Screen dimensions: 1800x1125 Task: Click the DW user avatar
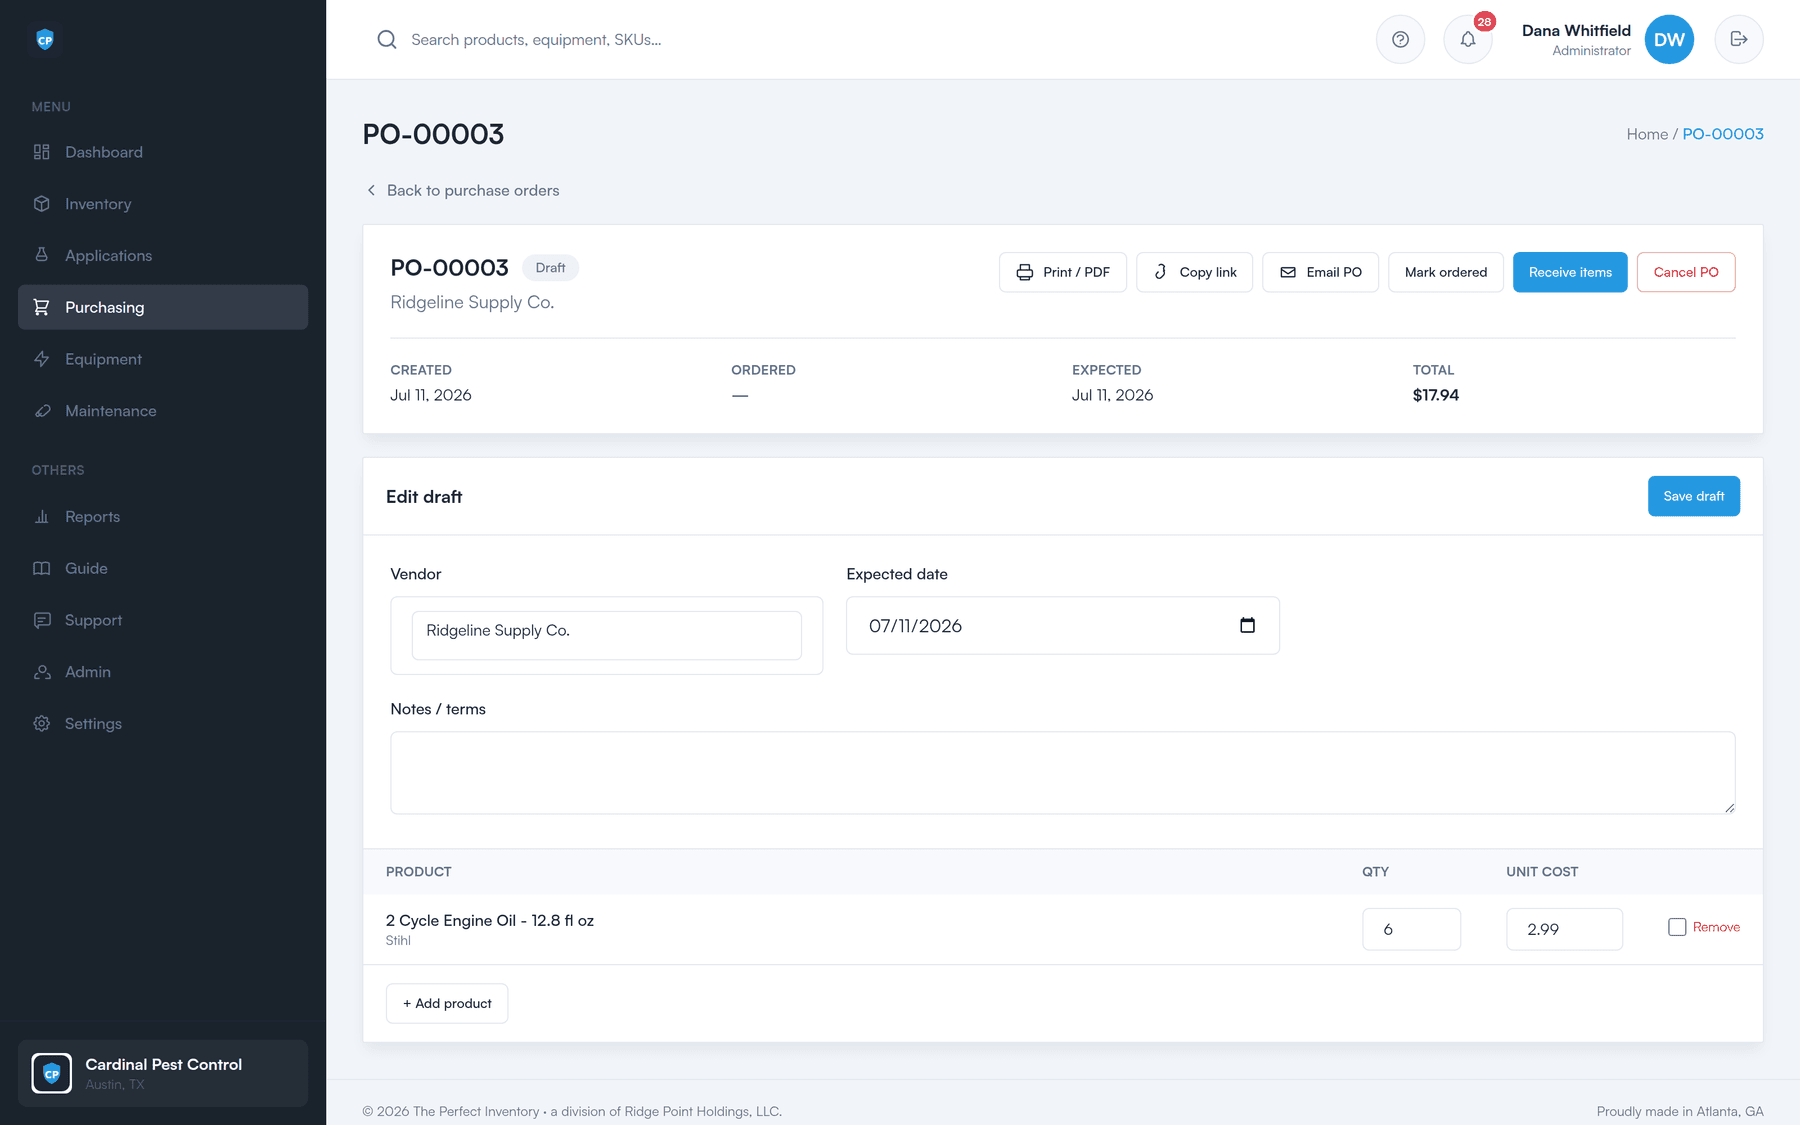(1669, 40)
